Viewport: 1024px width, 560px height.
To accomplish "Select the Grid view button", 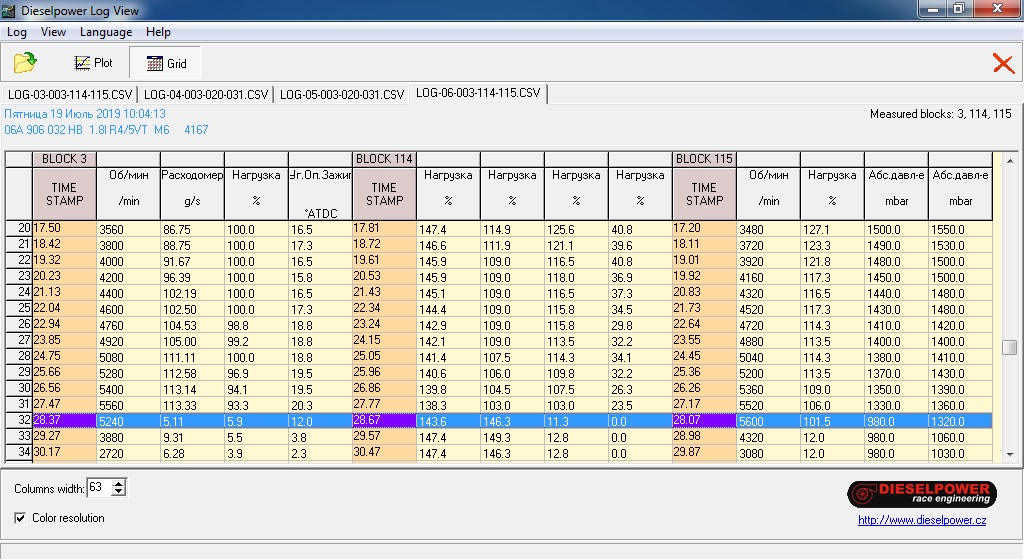I will pos(166,63).
